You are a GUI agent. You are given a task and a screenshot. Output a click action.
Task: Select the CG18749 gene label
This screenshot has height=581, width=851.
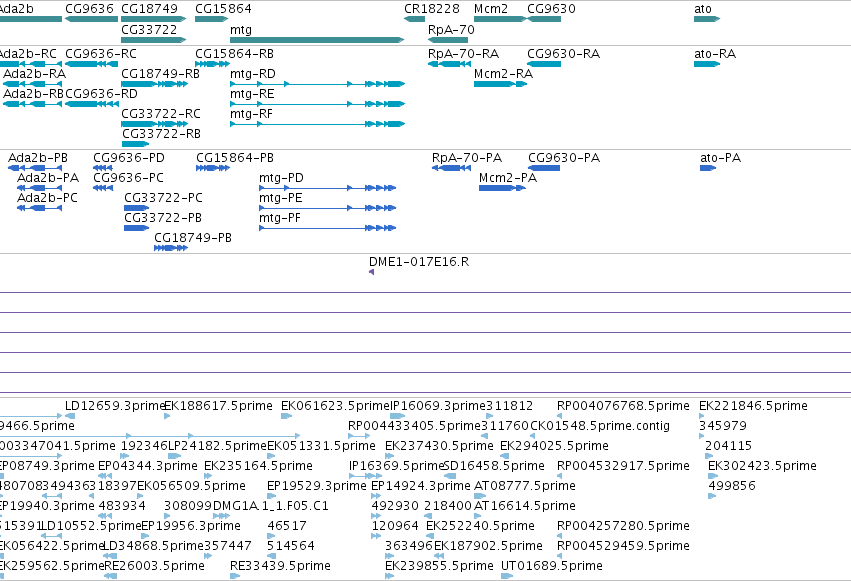click(149, 9)
